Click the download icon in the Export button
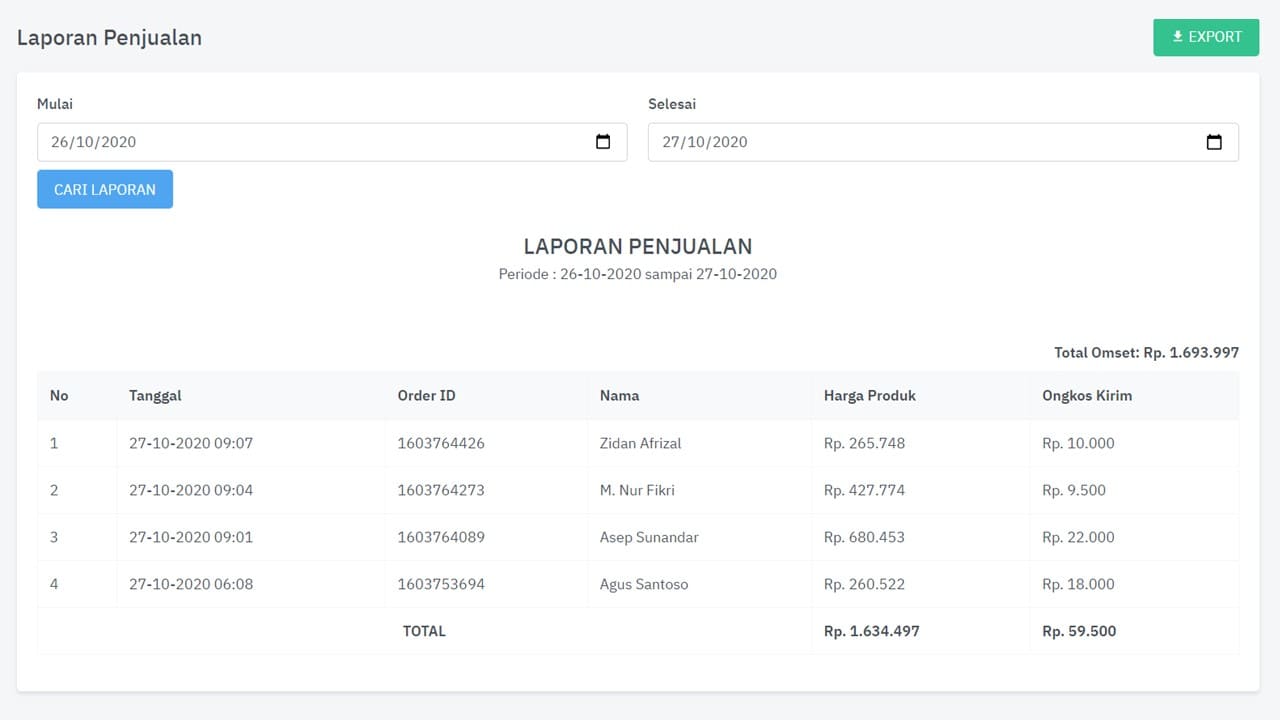This screenshot has height=720, width=1280. (1178, 37)
